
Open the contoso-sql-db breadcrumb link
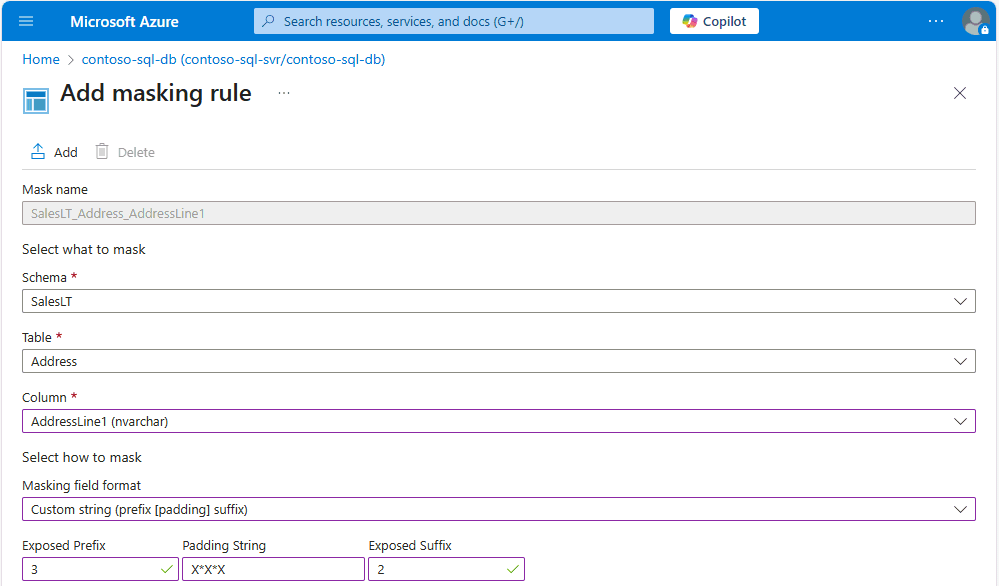tap(233, 59)
